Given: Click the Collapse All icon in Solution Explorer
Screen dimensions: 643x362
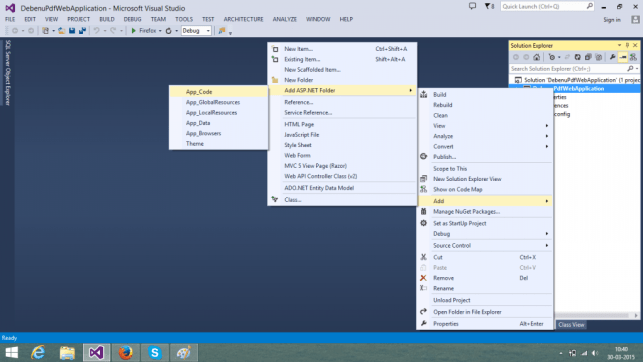Looking at the screenshot, I should 588,57.
